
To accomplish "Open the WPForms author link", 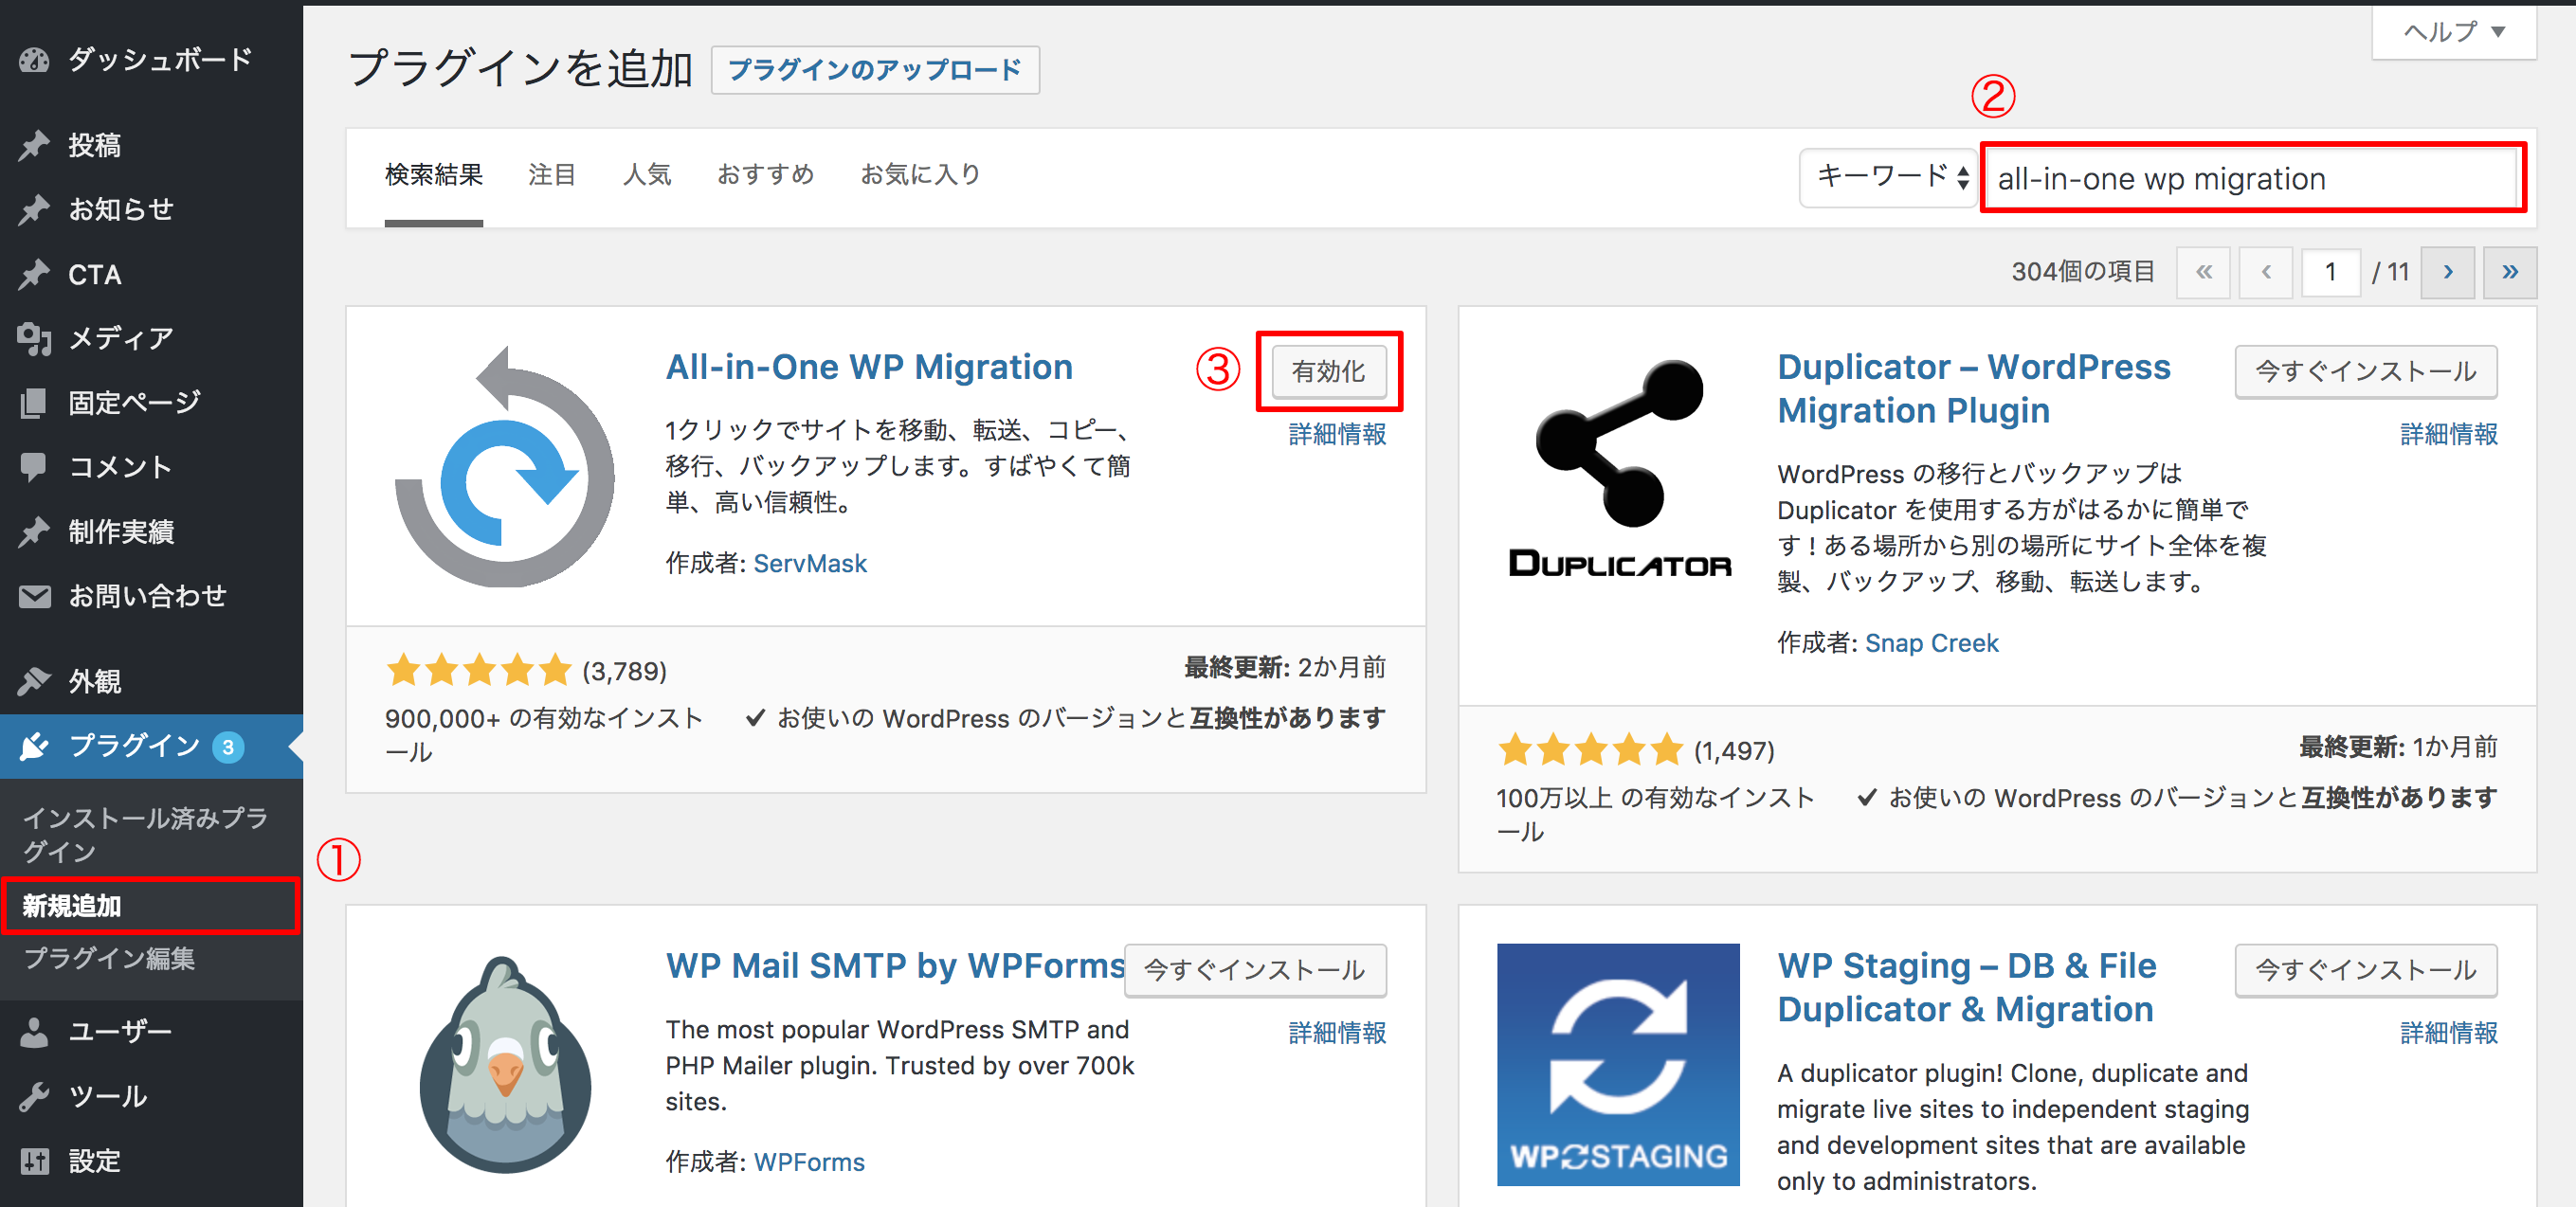I will pyautogui.click(x=809, y=1162).
